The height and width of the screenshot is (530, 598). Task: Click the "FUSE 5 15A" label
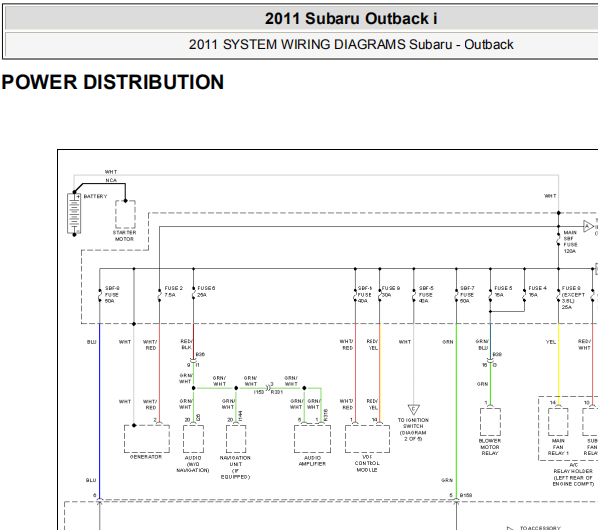click(x=503, y=291)
